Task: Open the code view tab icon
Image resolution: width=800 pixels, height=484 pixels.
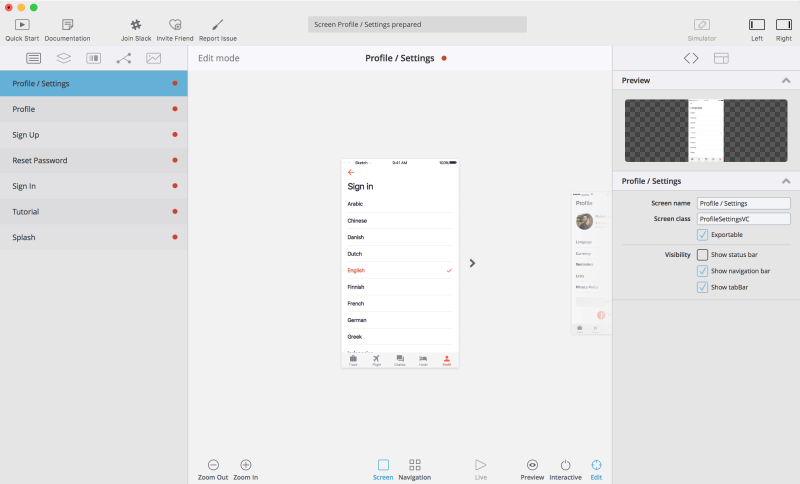Action: (x=691, y=58)
